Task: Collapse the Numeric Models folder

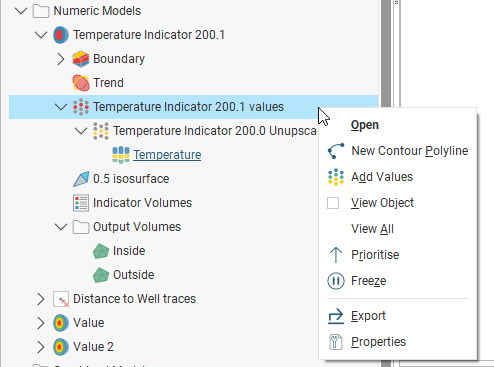Action: [21, 11]
